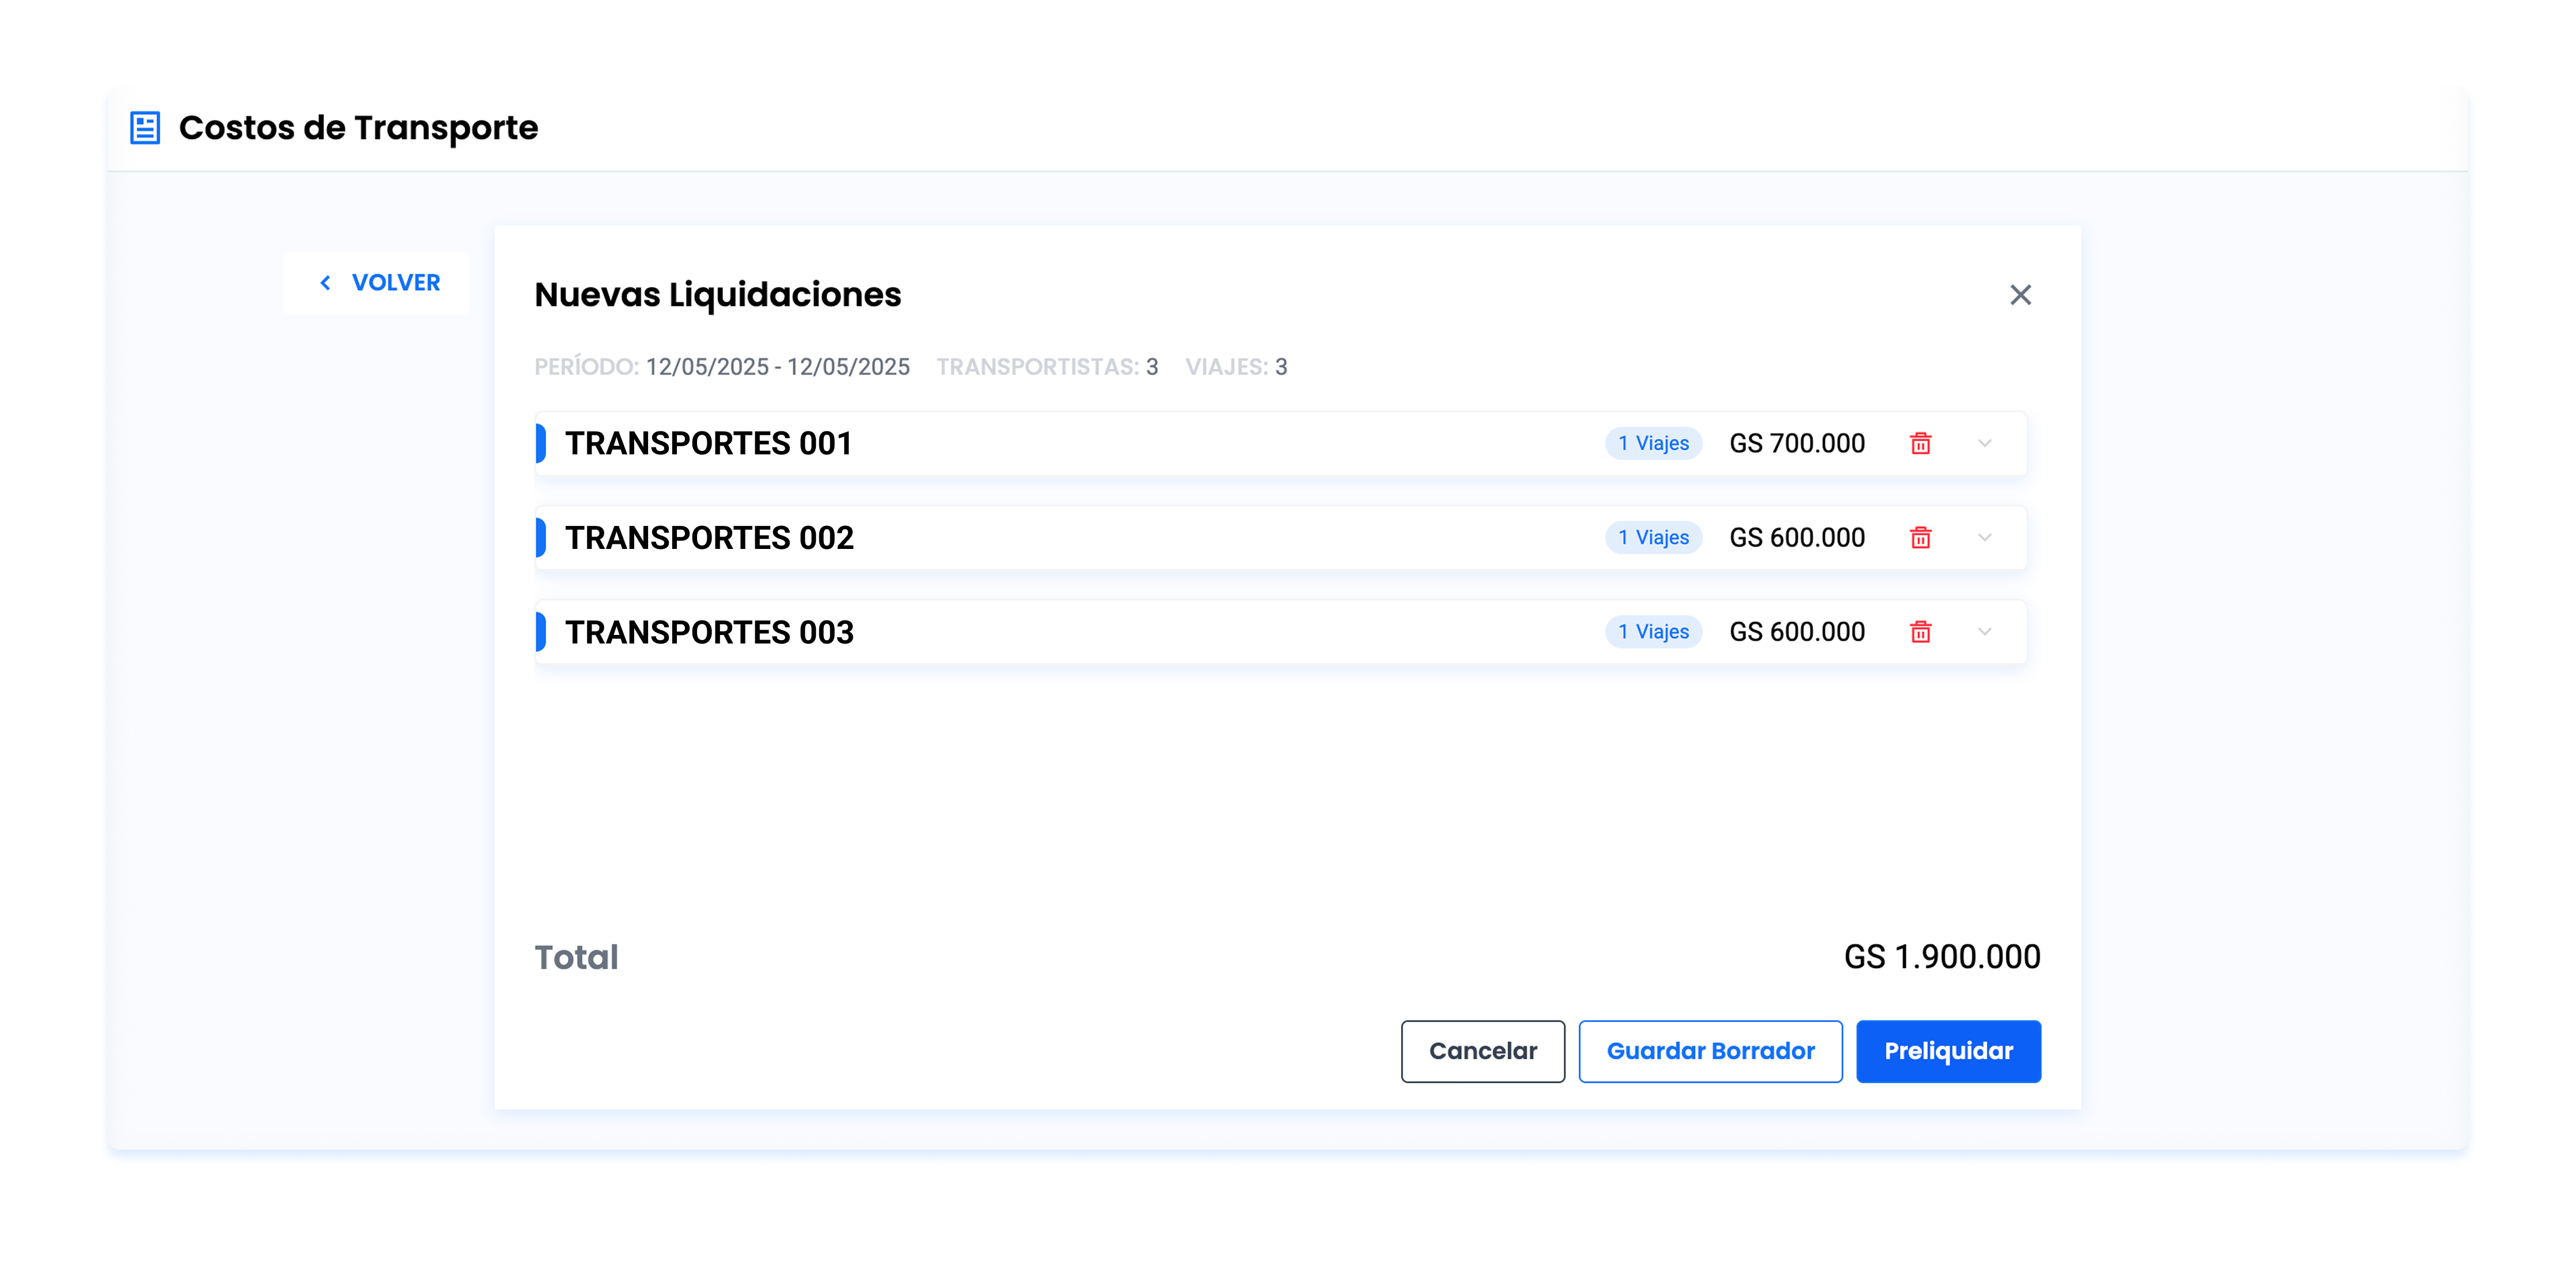Click the GS 1.900.000 total value

1942,957
